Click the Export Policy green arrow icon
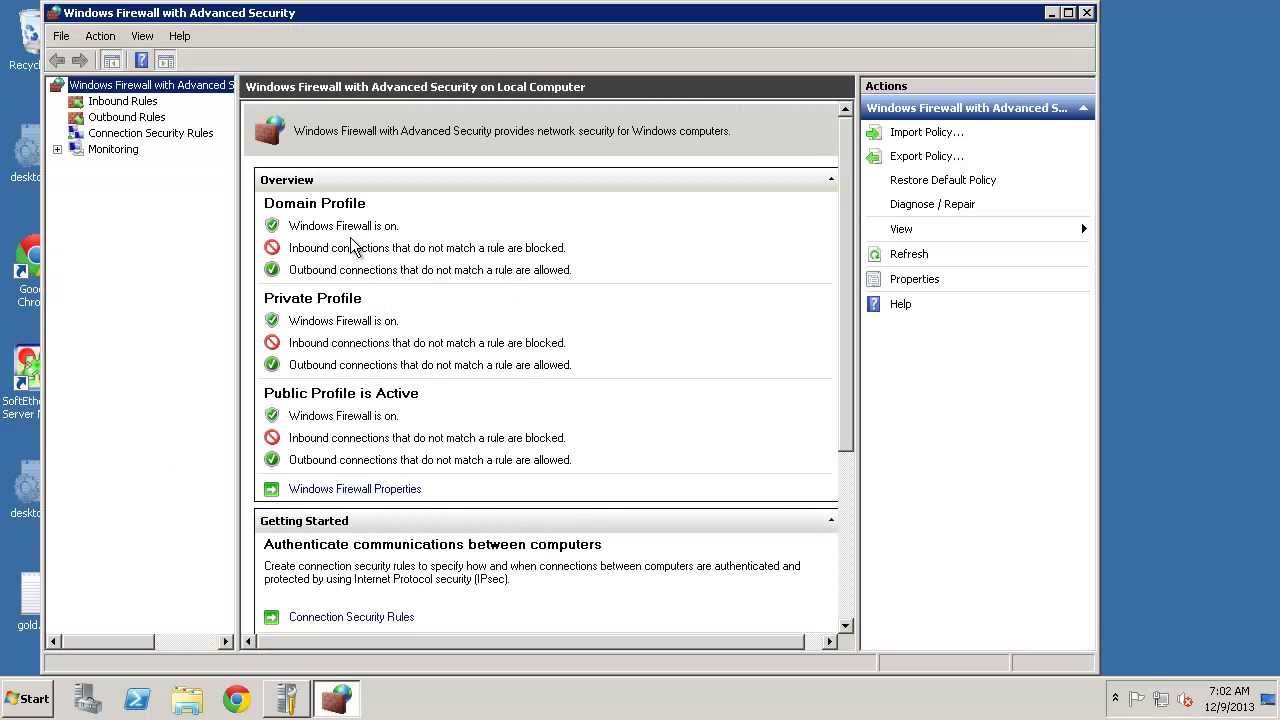 [x=874, y=156]
